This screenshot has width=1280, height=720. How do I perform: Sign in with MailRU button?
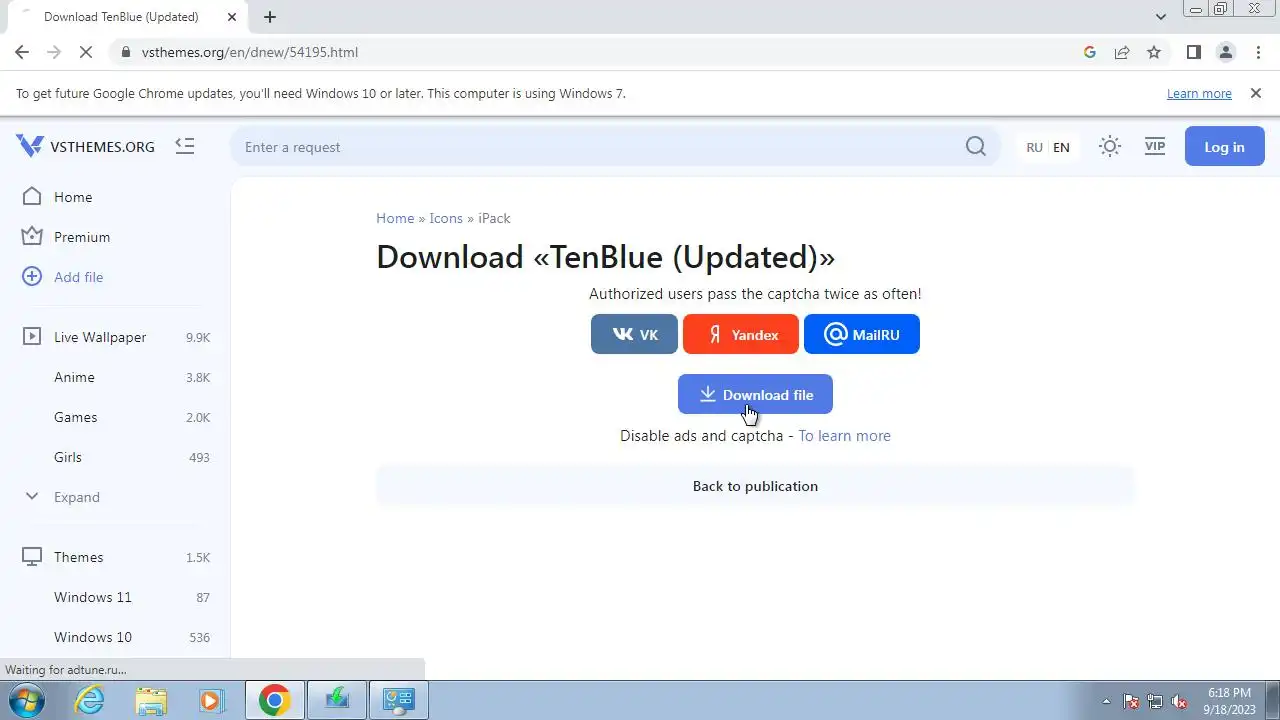[862, 334]
